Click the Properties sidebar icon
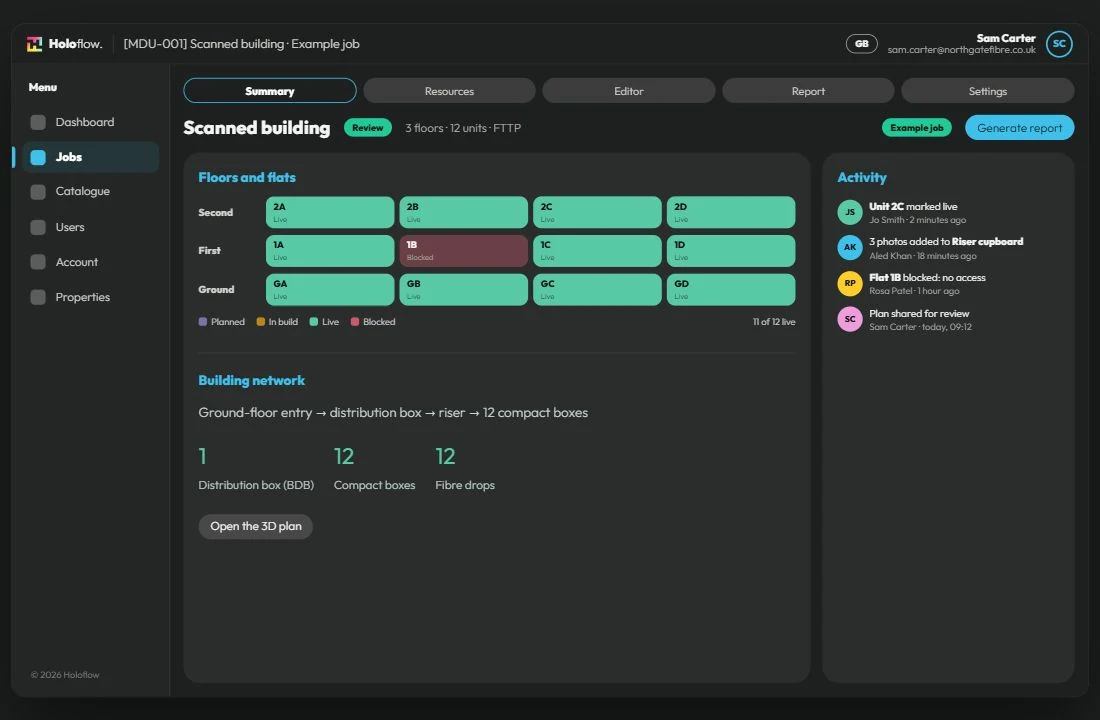Screen dimensions: 1100x720 (x=38, y=297)
